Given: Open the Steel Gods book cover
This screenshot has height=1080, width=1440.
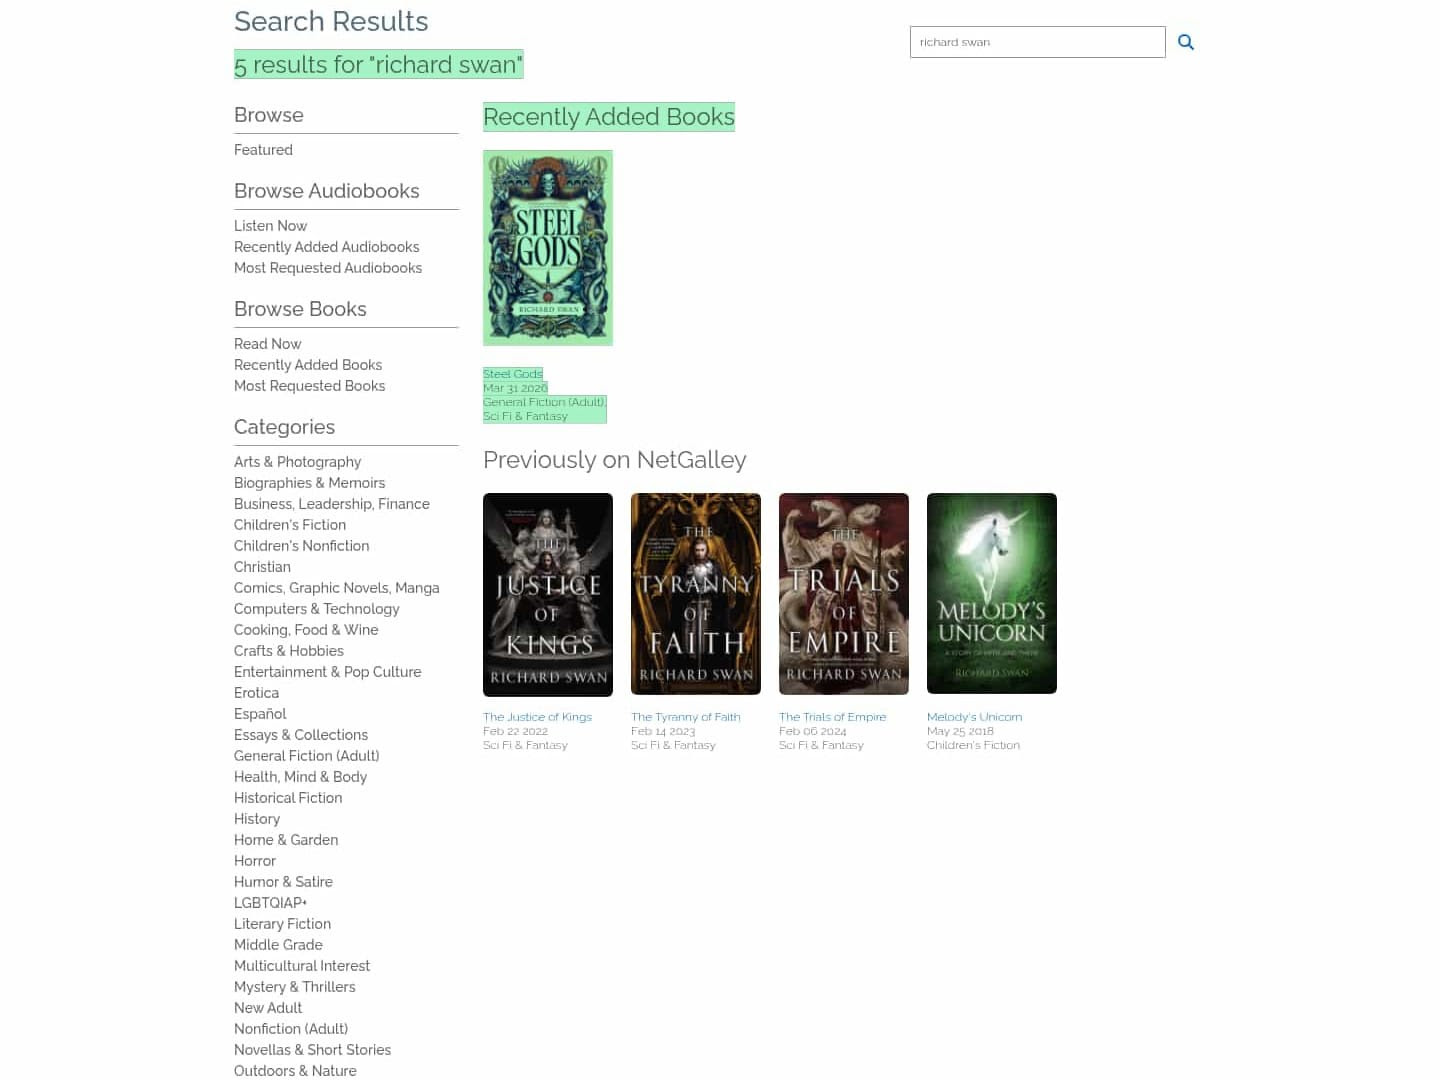Looking at the screenshot, I should coord(548,248).
